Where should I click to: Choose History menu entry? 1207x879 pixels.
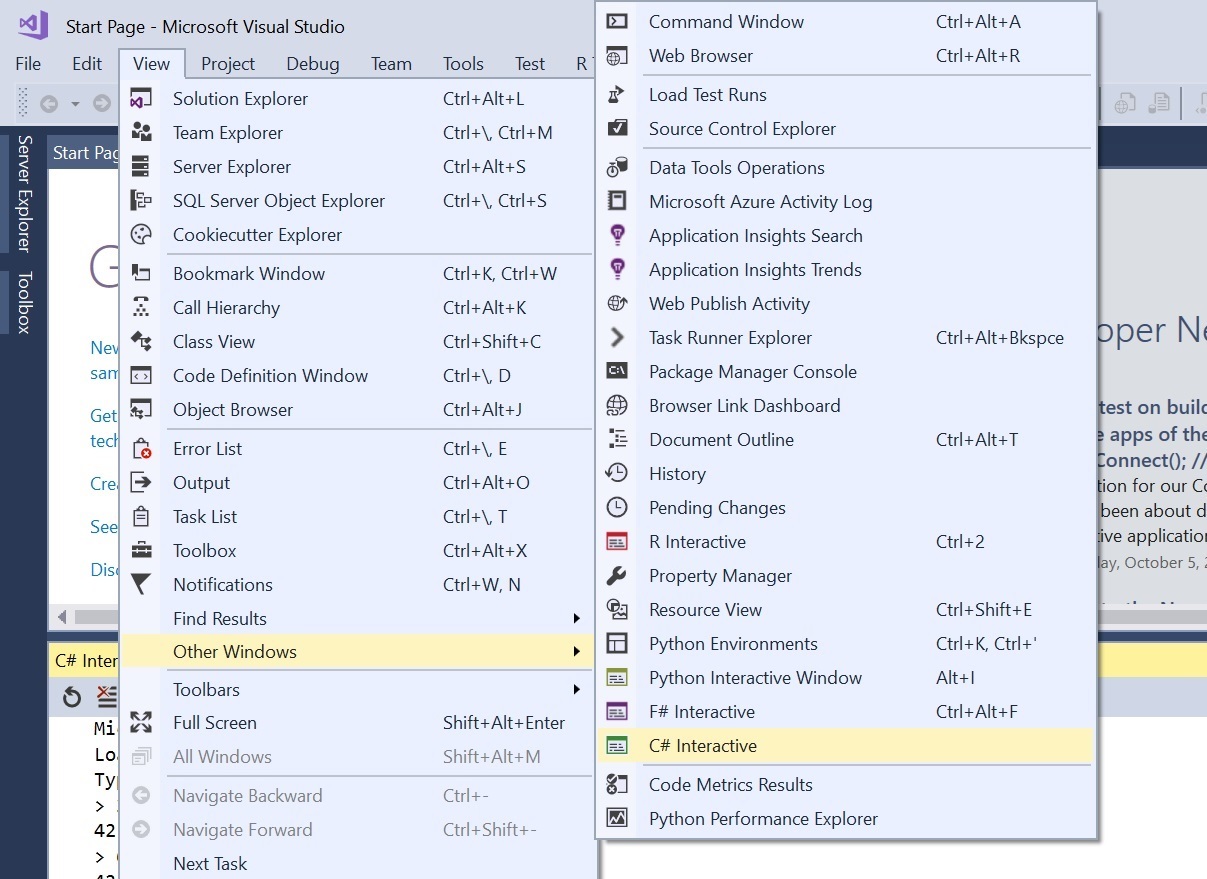(845, 474)
